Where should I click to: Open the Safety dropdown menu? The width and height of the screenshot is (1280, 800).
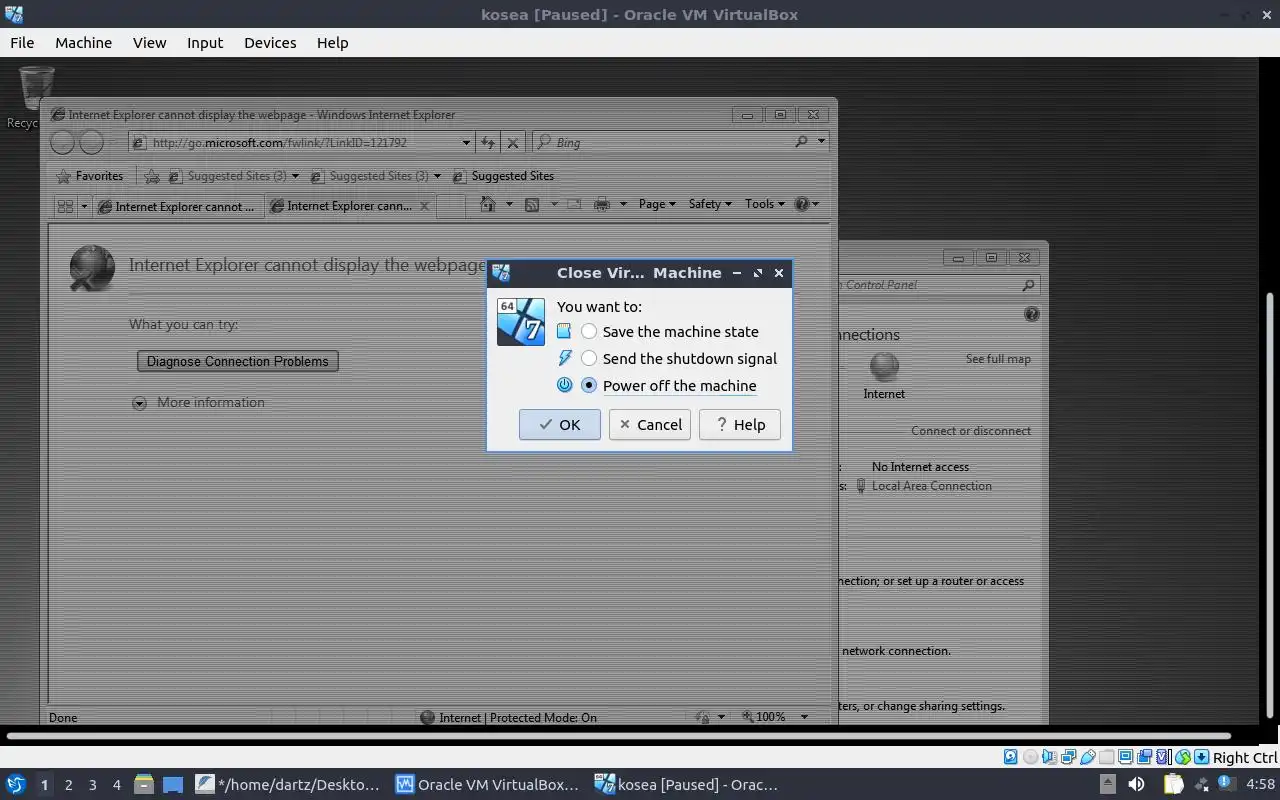pyautogui.click(x=710, y=204)
